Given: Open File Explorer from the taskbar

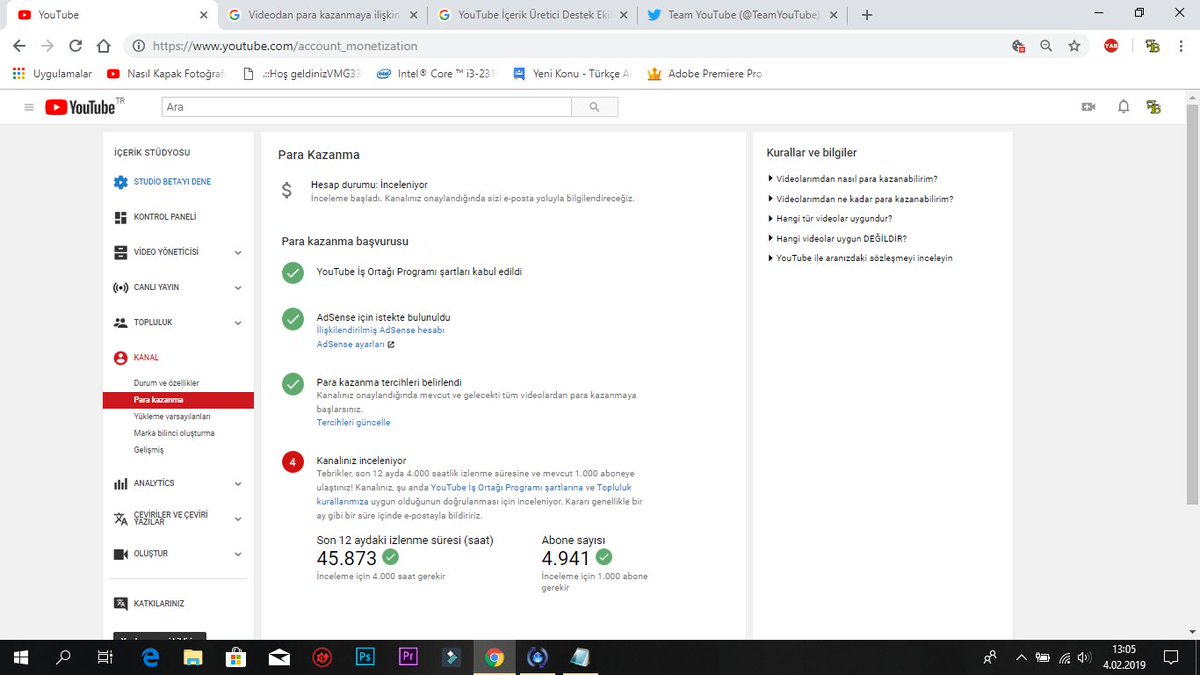Looking at the screenshot, I should 193,657.
